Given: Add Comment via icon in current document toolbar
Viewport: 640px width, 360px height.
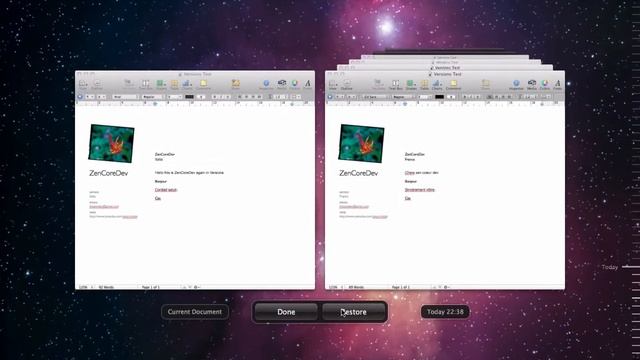Looking at the screenshot, I should [203, 84].
